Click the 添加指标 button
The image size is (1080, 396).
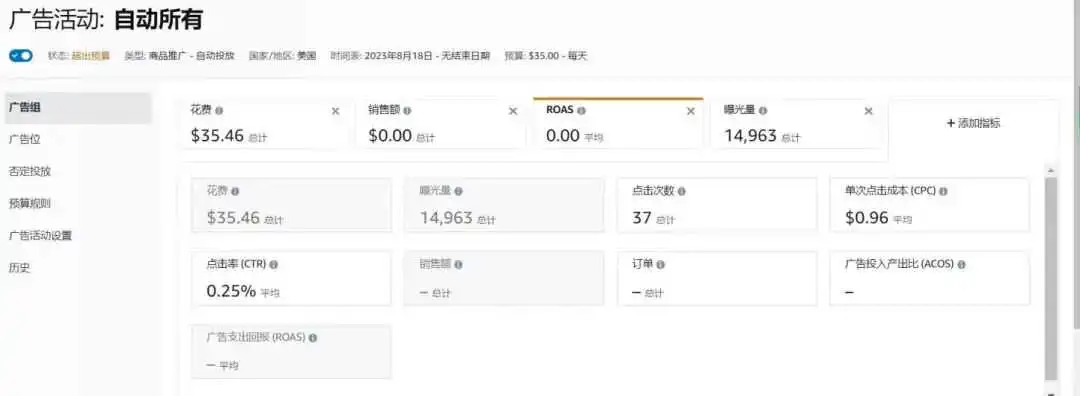pyautogui.click(x=973, y=123)
